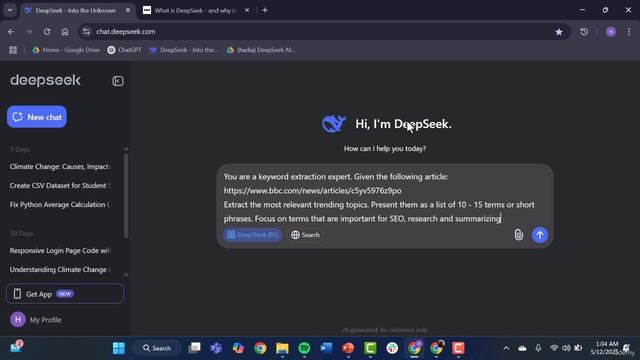
Task: Open Home - Google Drive bookmark
Action: tap(66, 50)
